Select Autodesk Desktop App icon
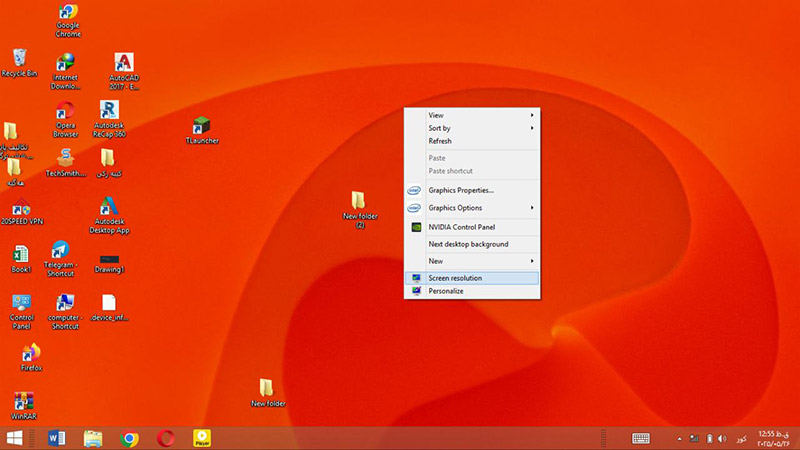 point(109,215)
